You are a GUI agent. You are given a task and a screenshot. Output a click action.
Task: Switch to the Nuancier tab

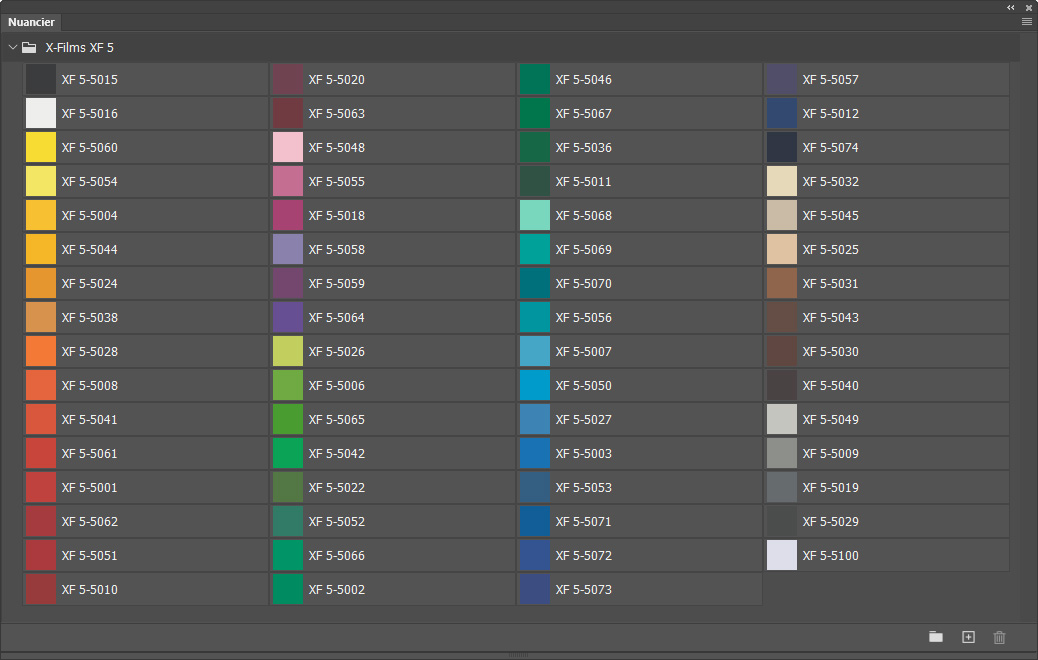click(31, 22)
